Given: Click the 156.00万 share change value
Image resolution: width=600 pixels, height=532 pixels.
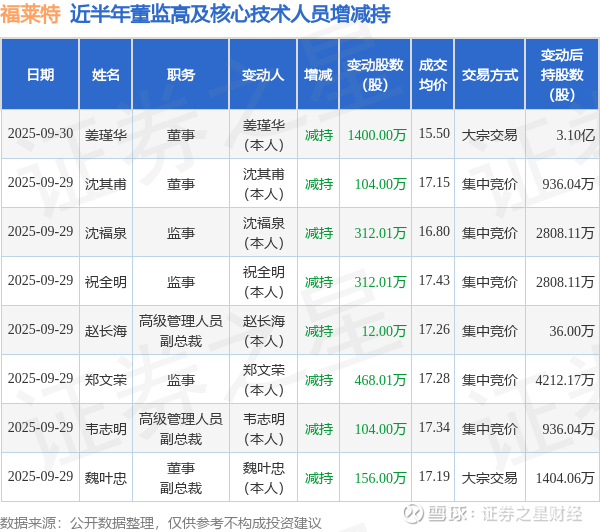Looking at the screenshot, I should (380, 478).
